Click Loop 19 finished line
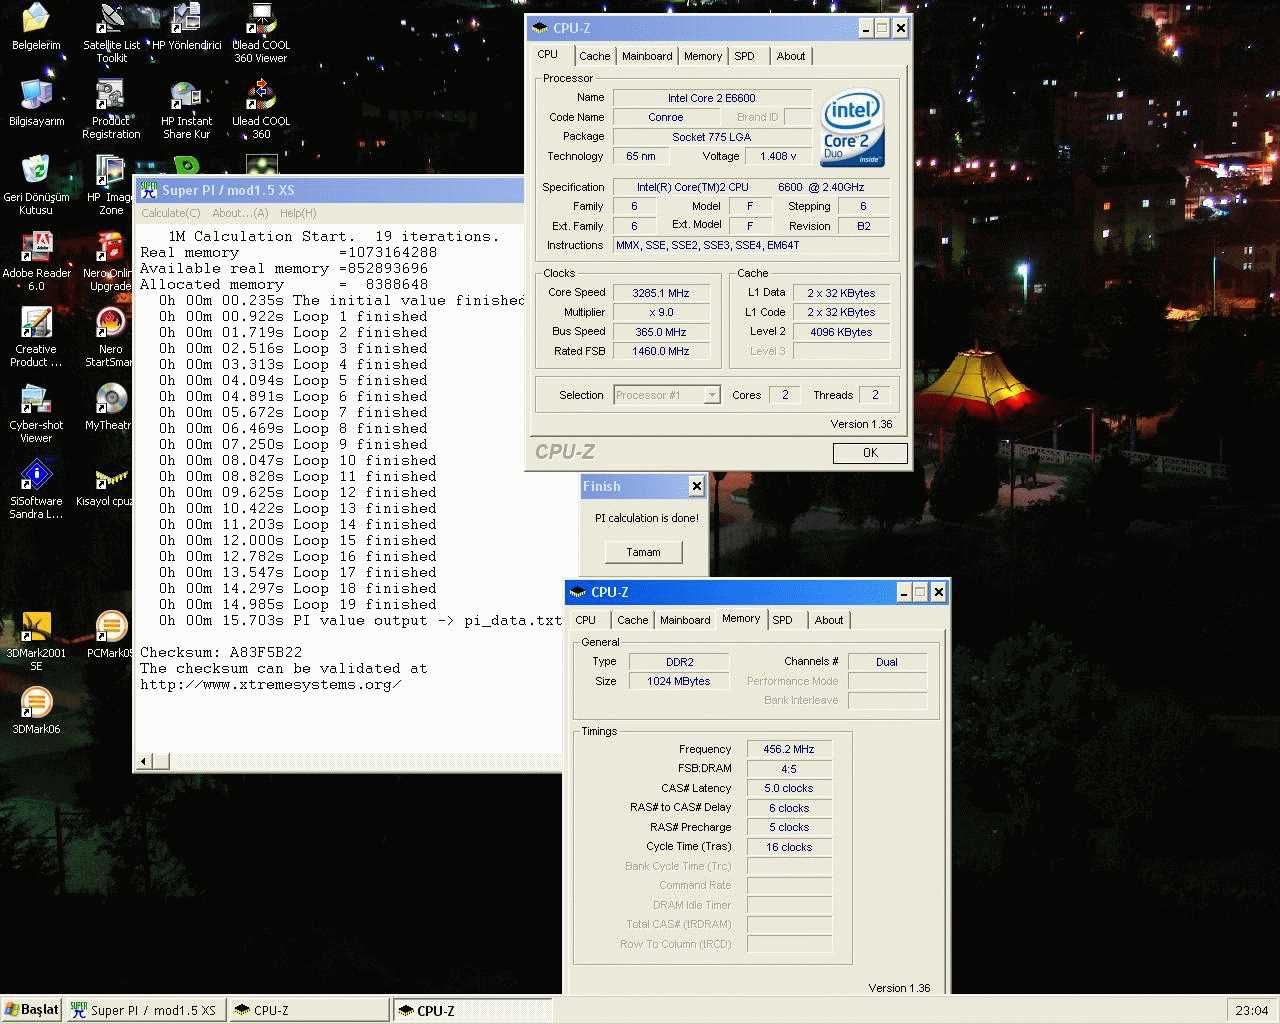Viewport: 1280px width, 1024px height. 297,604
